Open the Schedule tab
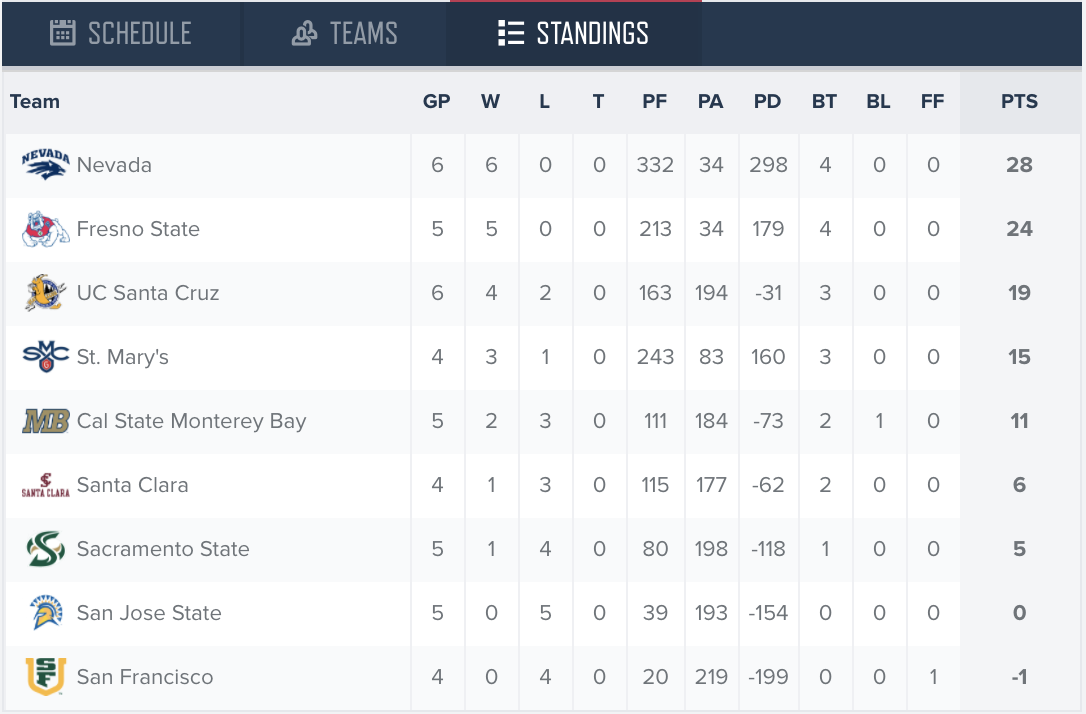Screen dimensions: 1086x714 (121, 33)
